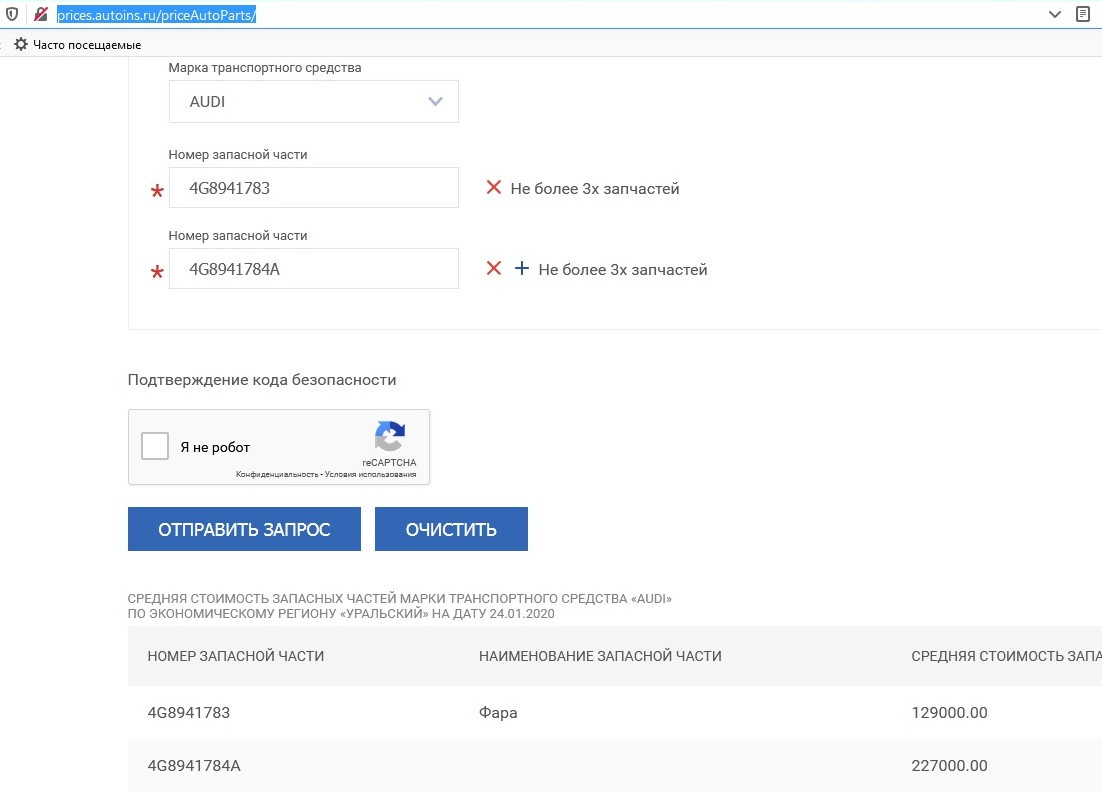
Task: Check the Я не робот checkbox
Action: pyautogui.click(x=155, y=446)
